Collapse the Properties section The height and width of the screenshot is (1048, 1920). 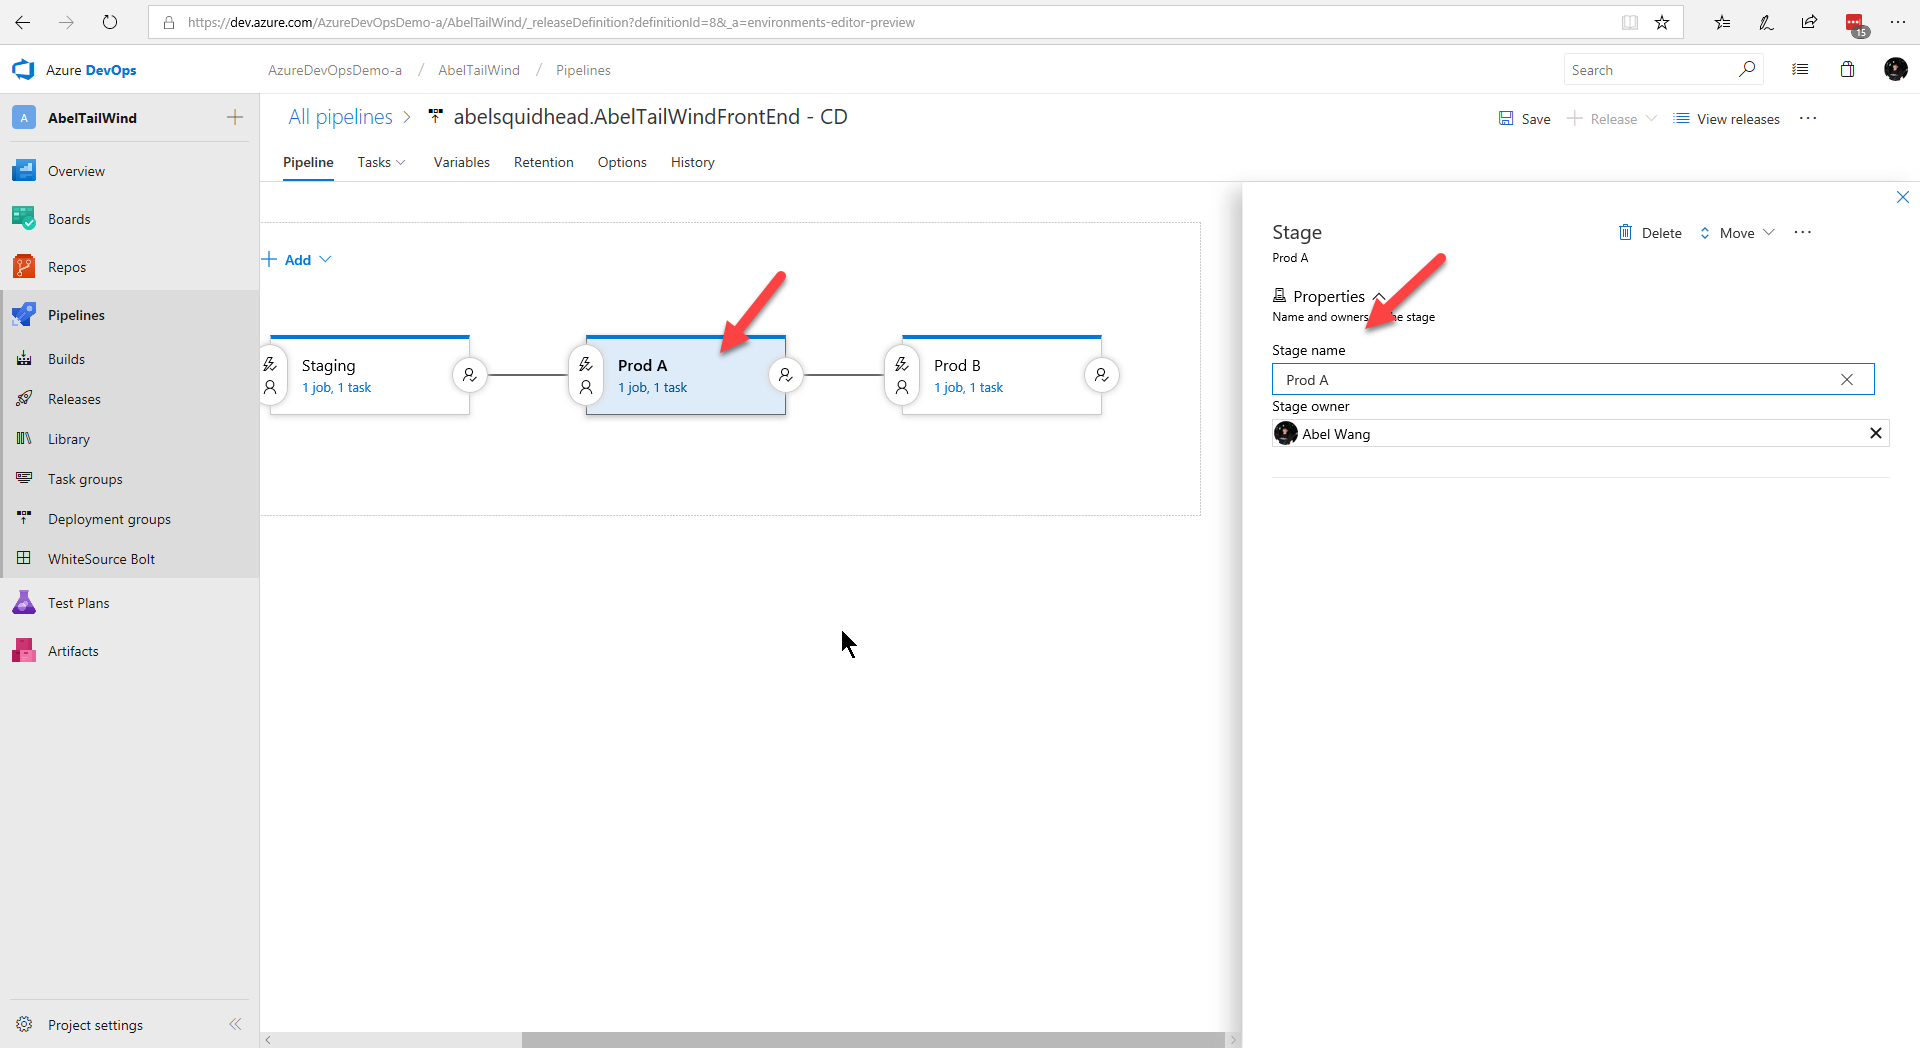point(1380,297)
